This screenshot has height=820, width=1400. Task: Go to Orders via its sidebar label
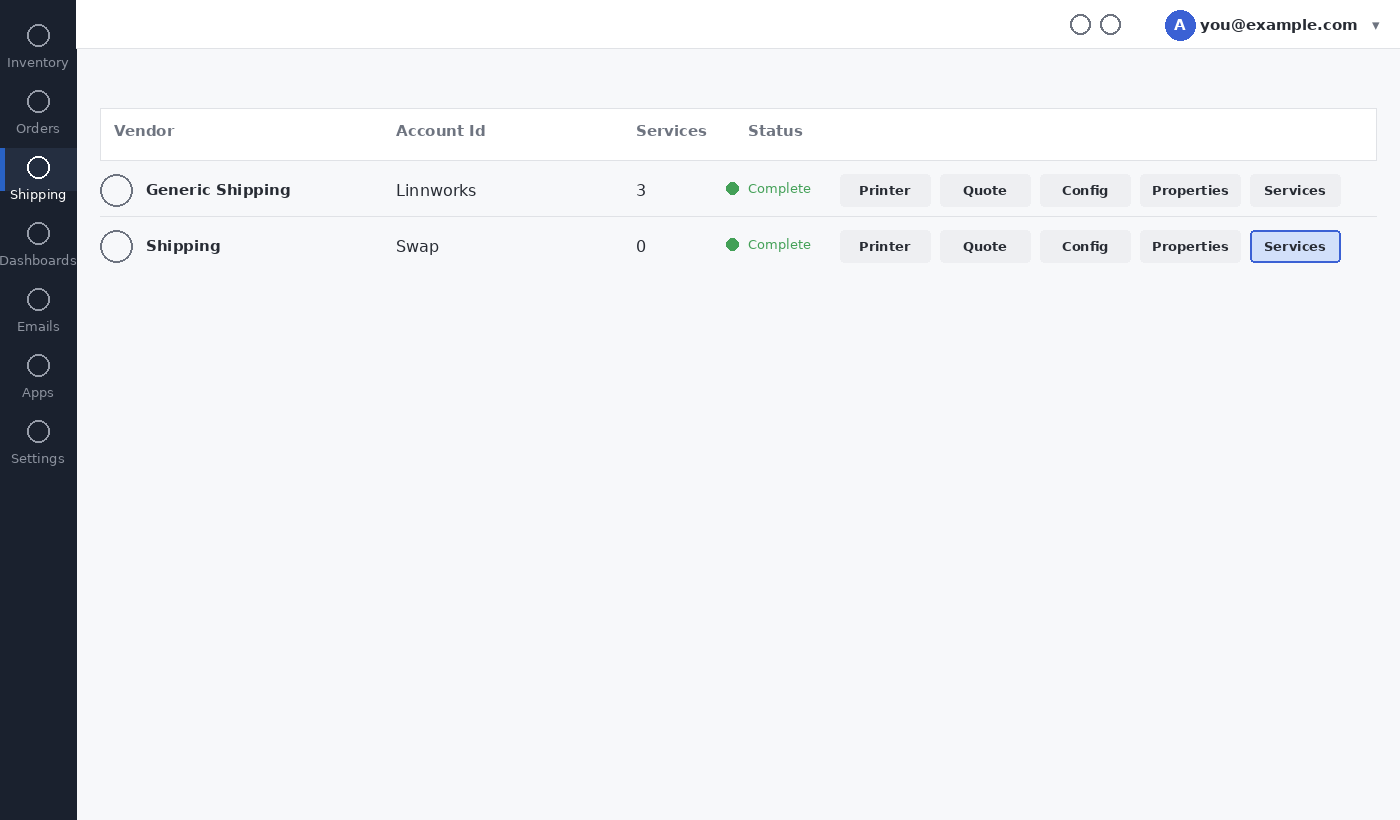[x=38, y=129]
